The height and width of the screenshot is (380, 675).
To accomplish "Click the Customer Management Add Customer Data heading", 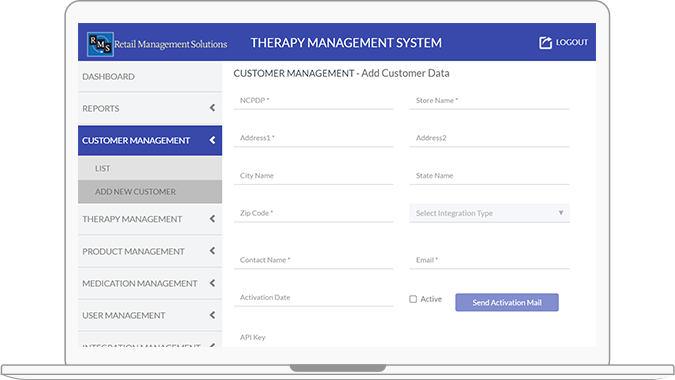I will click(341, 74).
